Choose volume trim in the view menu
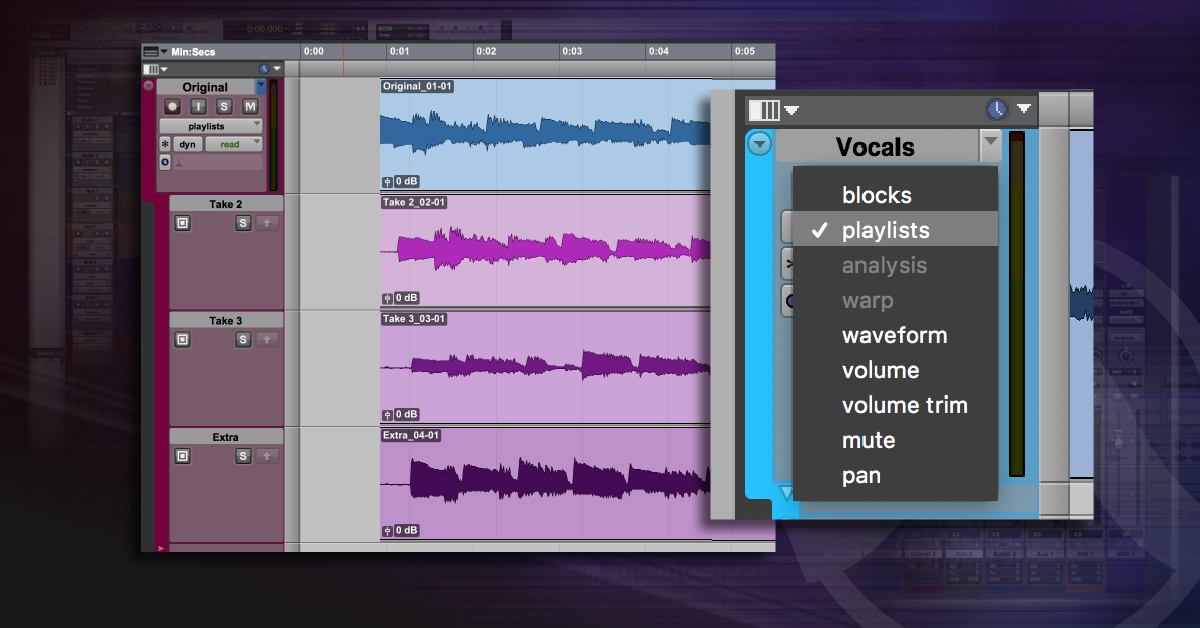 pos(904,405)
